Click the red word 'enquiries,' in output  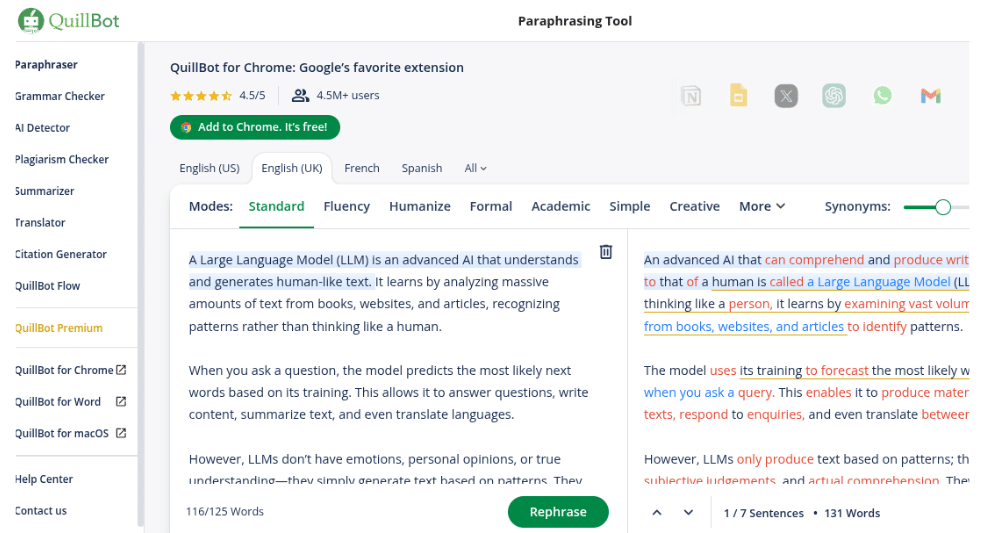(775, 414)
